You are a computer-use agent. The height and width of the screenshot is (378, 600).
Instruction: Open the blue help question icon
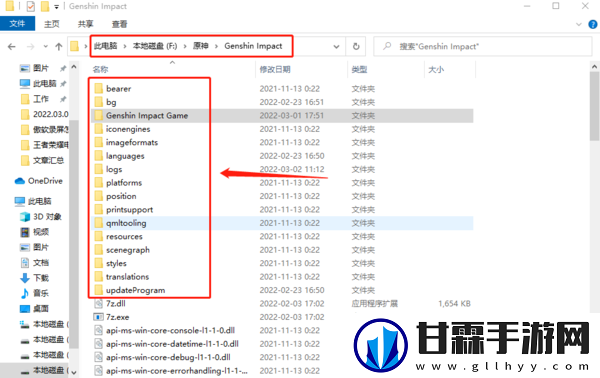click(x=592, y=24)
